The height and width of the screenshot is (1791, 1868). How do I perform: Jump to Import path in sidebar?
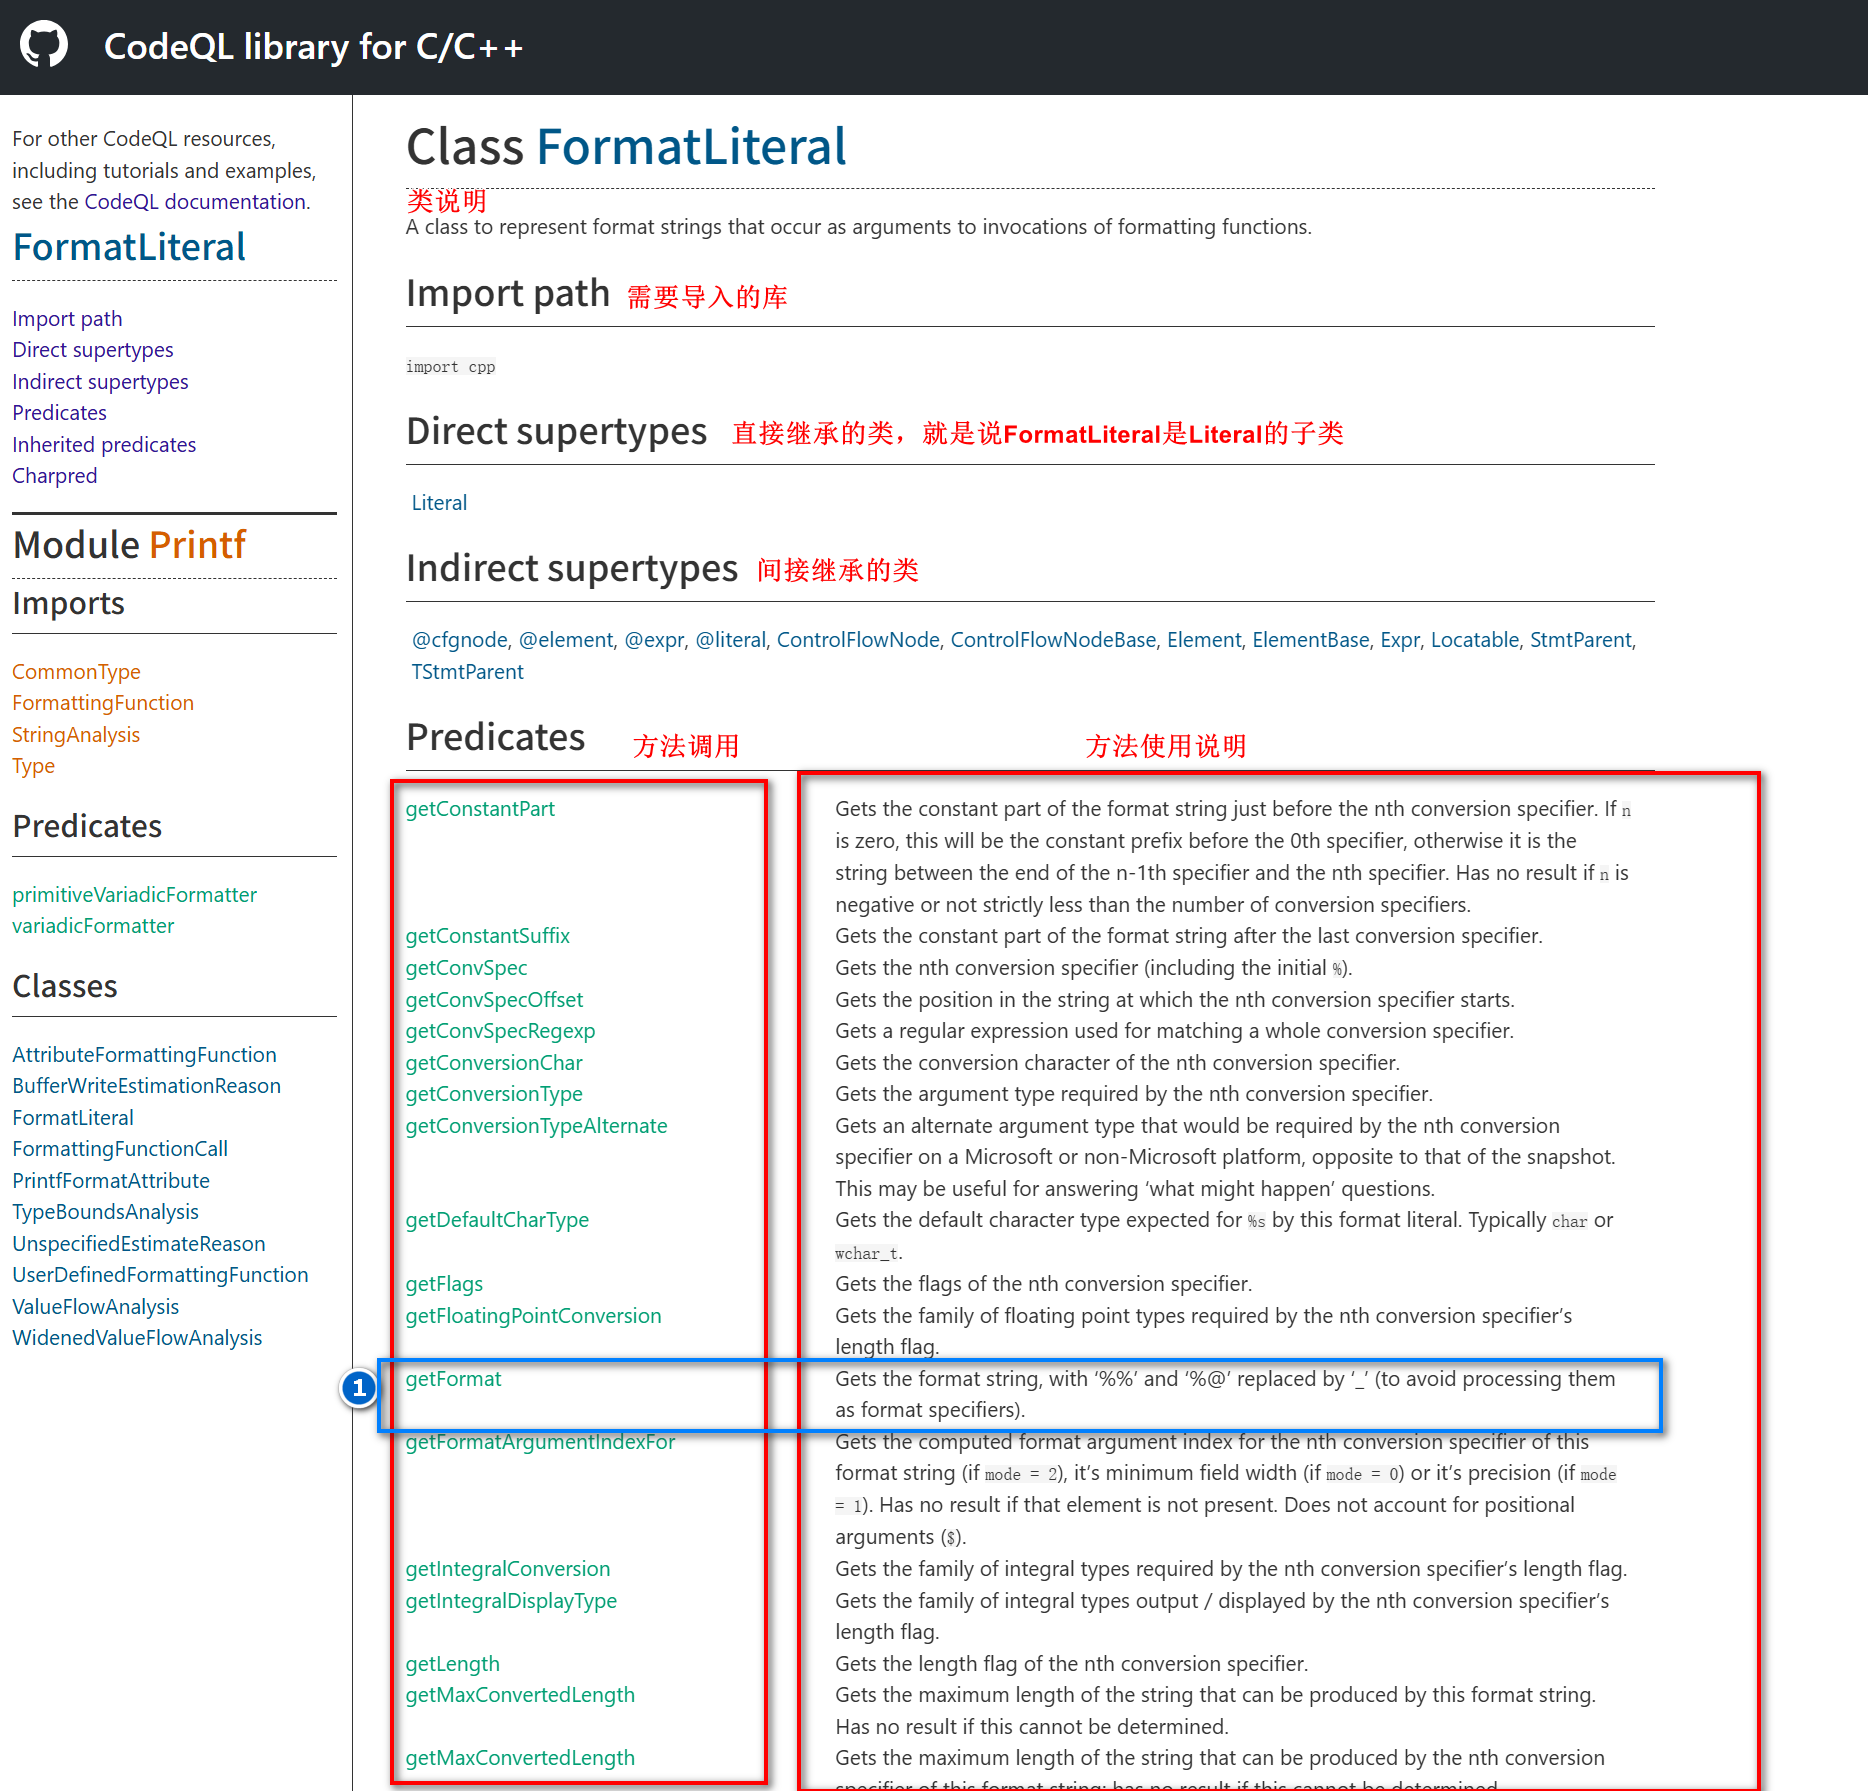tap(67, 319)
